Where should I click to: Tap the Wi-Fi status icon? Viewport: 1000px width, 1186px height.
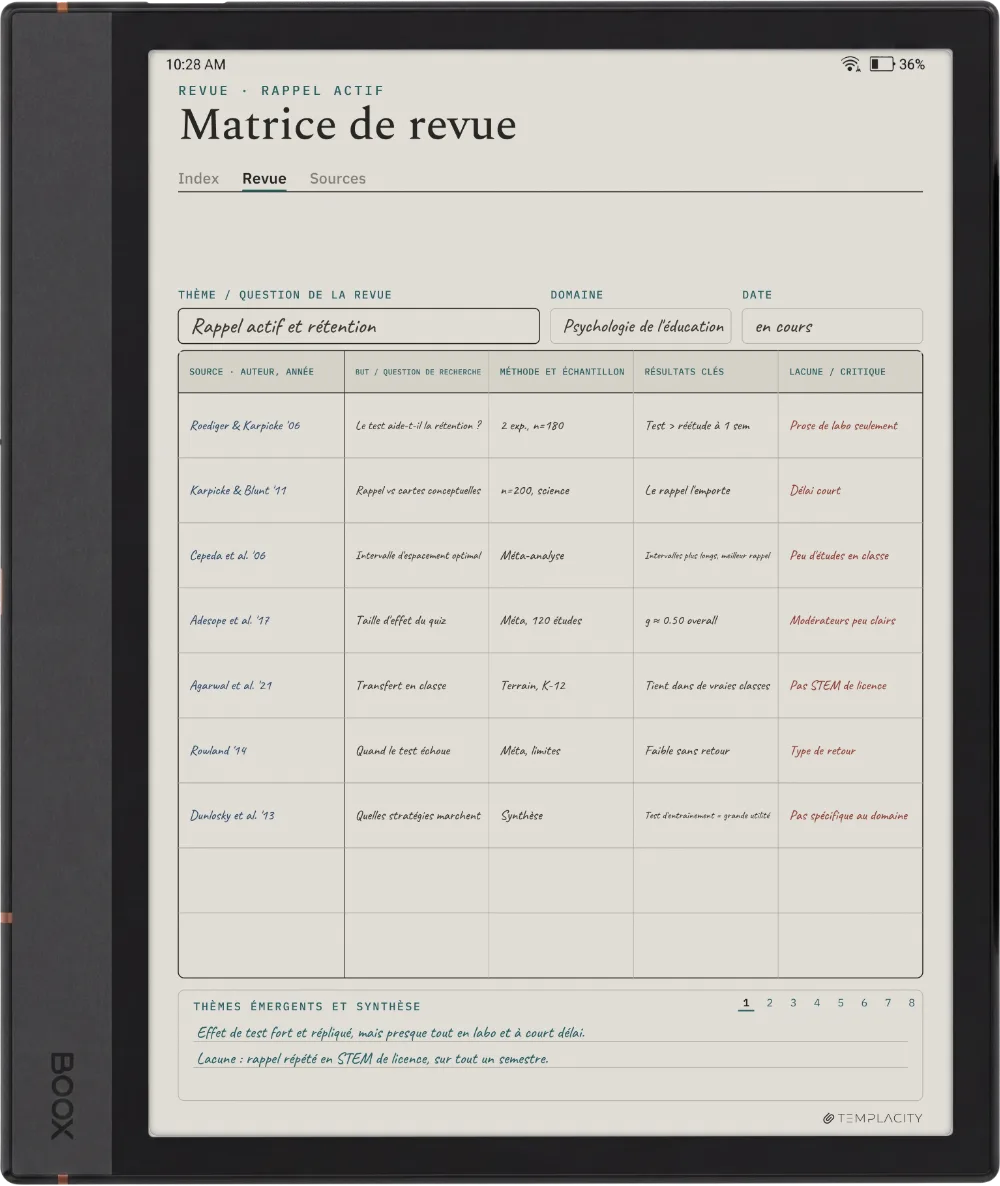(x=850, y=64)
